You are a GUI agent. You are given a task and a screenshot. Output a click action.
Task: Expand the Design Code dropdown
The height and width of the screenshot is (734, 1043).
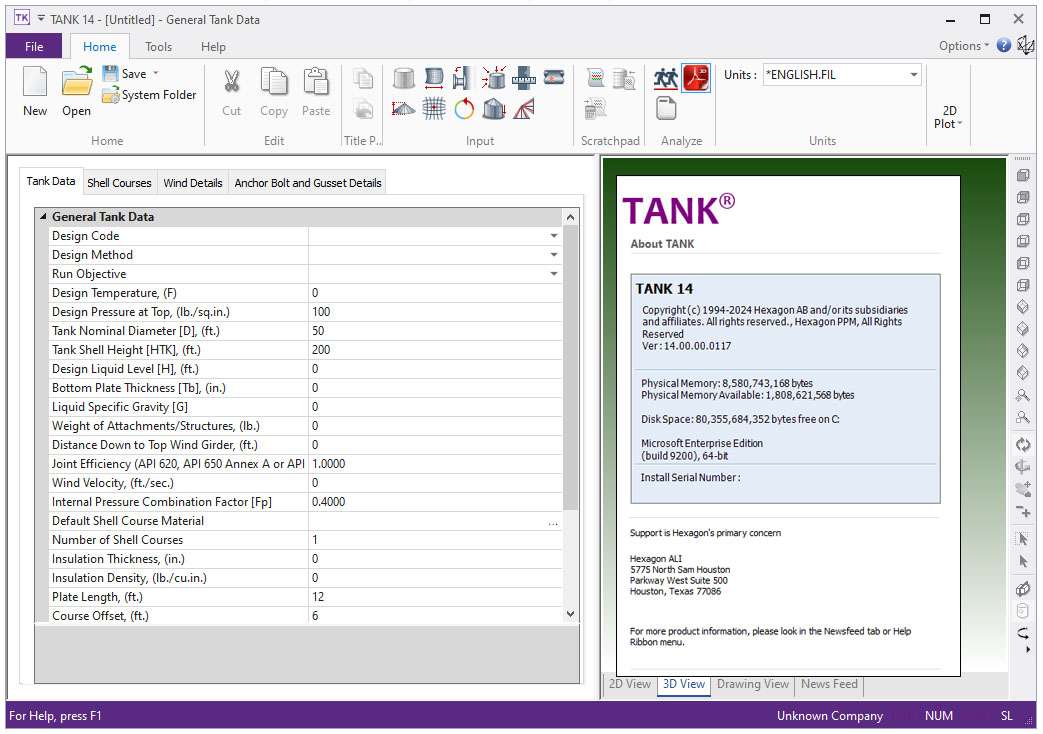coord(553,236)
